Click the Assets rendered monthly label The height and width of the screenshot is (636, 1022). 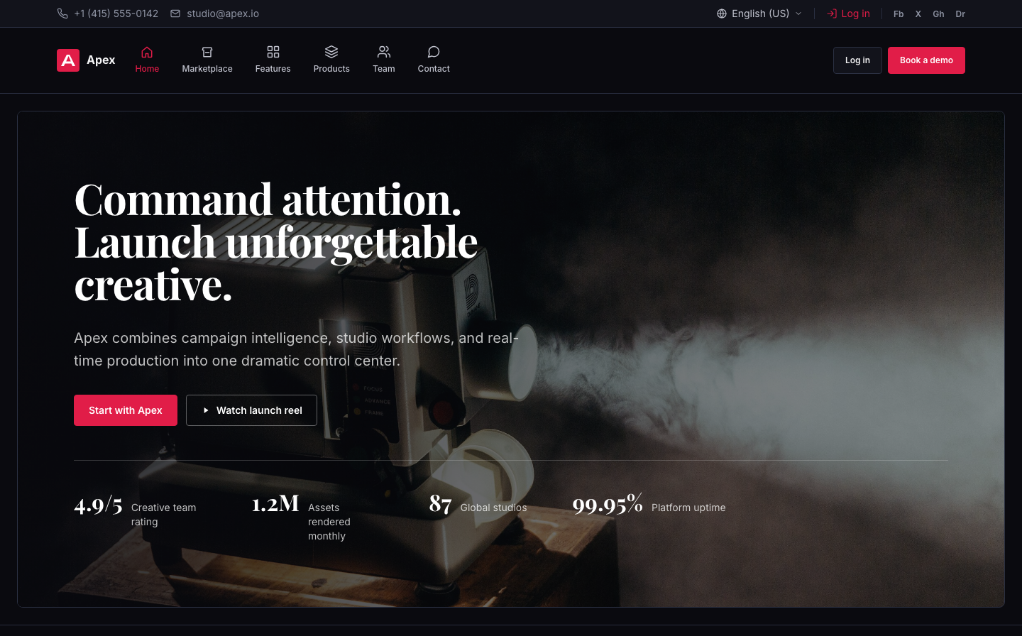[x=329, y=522]
